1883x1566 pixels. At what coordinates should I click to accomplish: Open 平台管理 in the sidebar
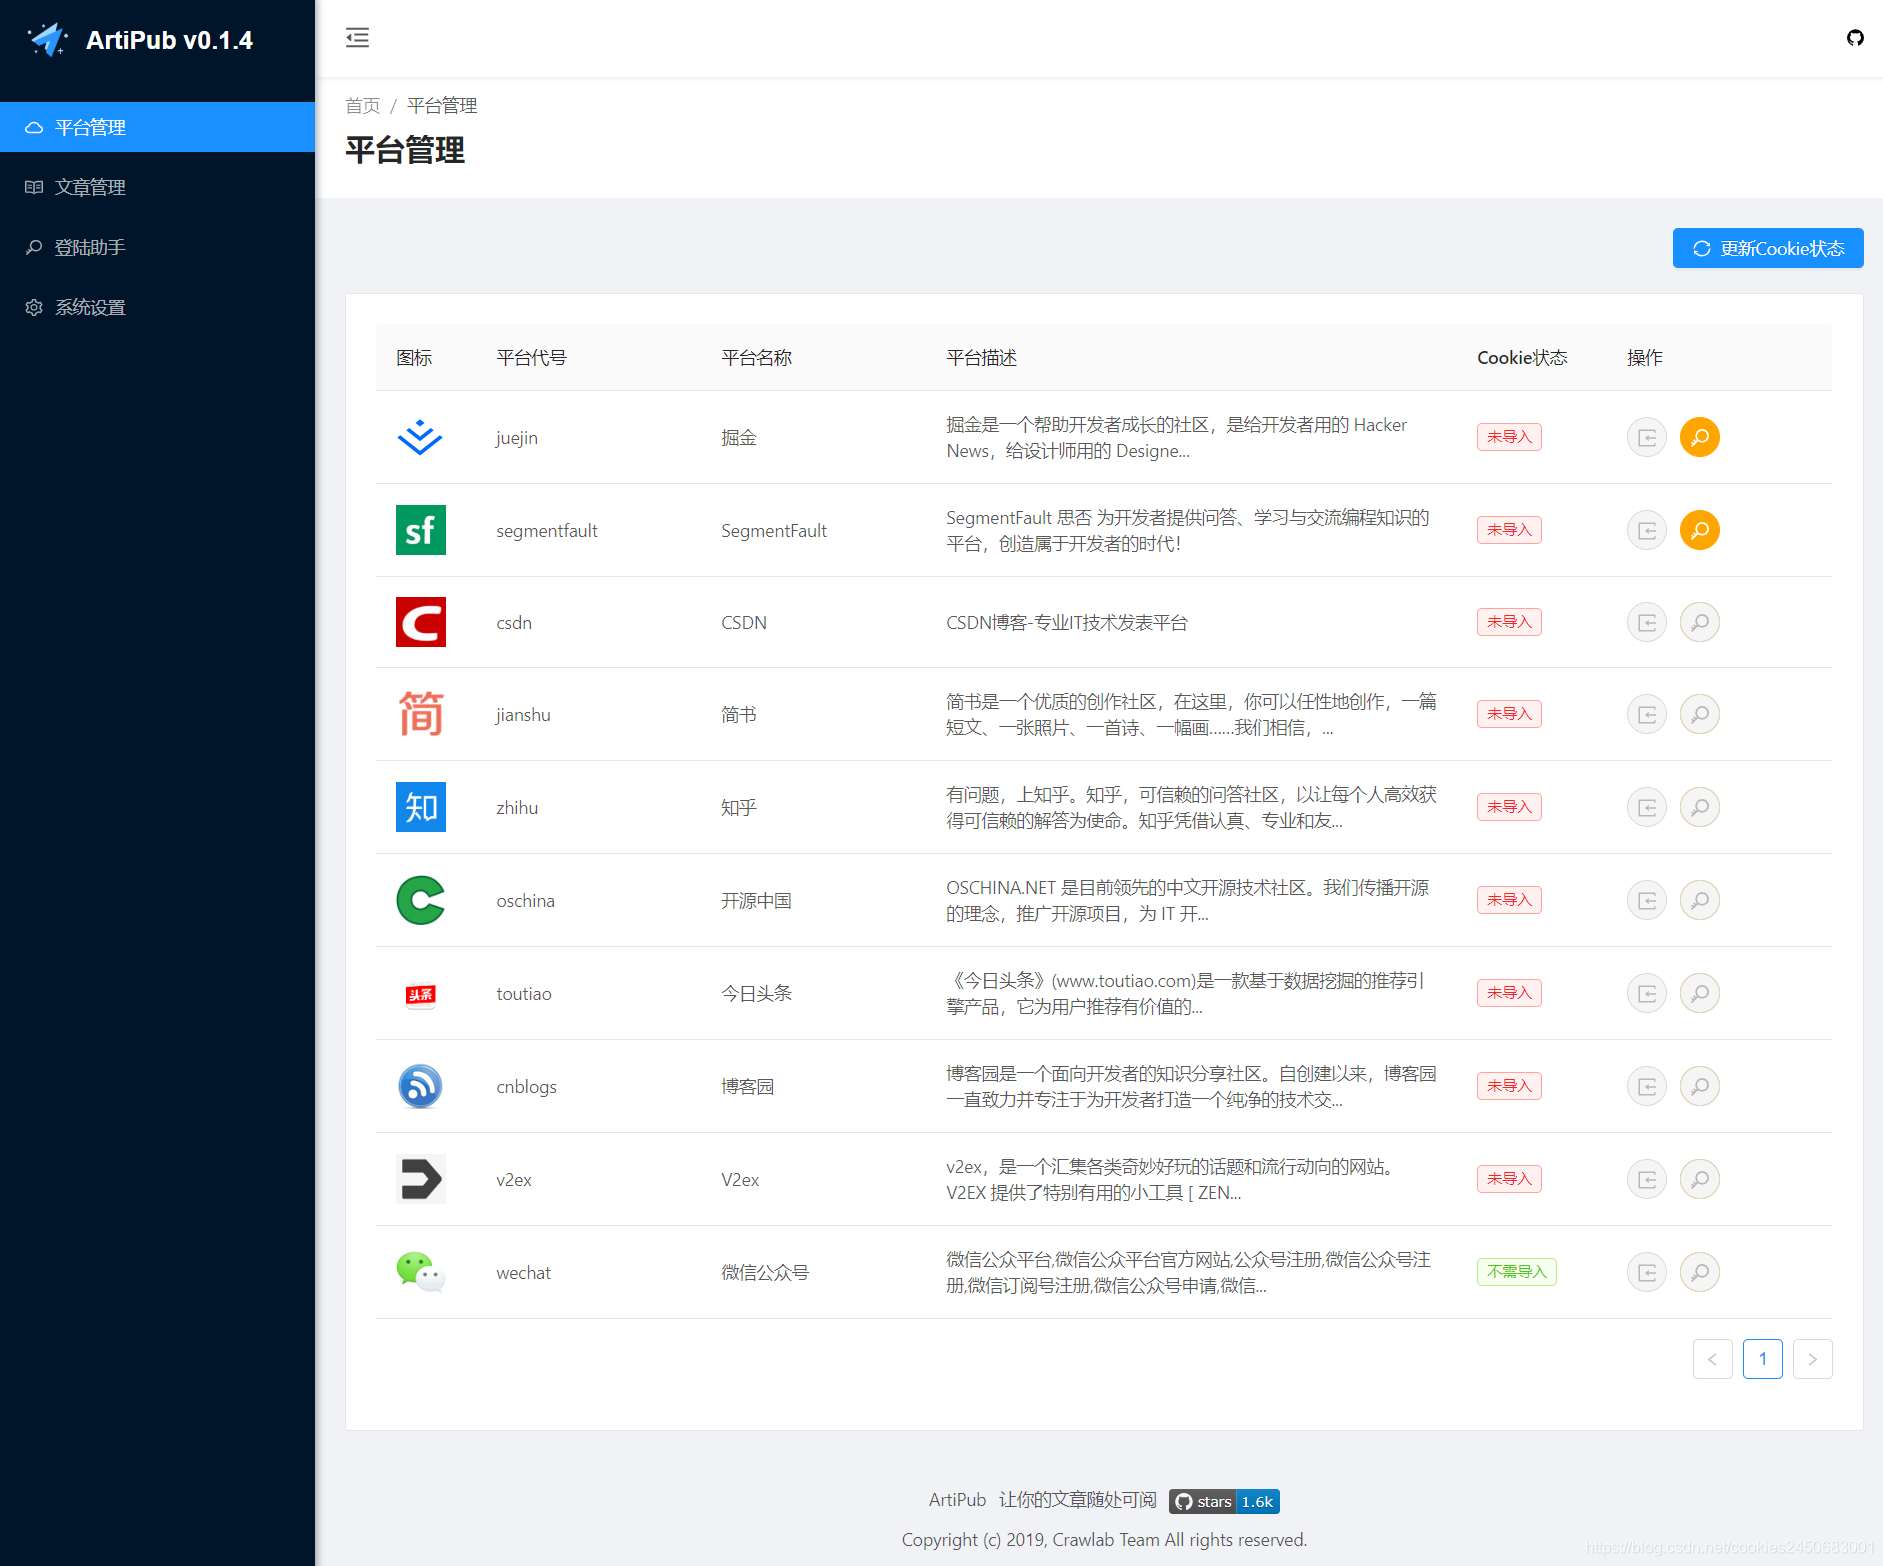157,127
